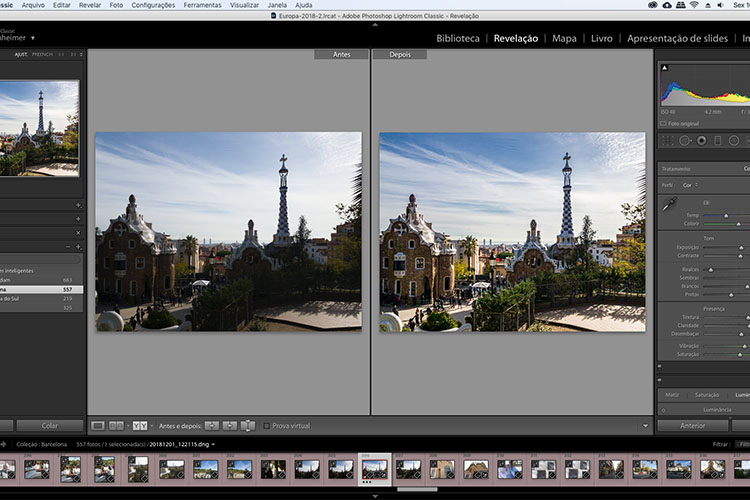Set navigator zoom to AJUST
Screen dimensions: 750x500
(21, 55)
